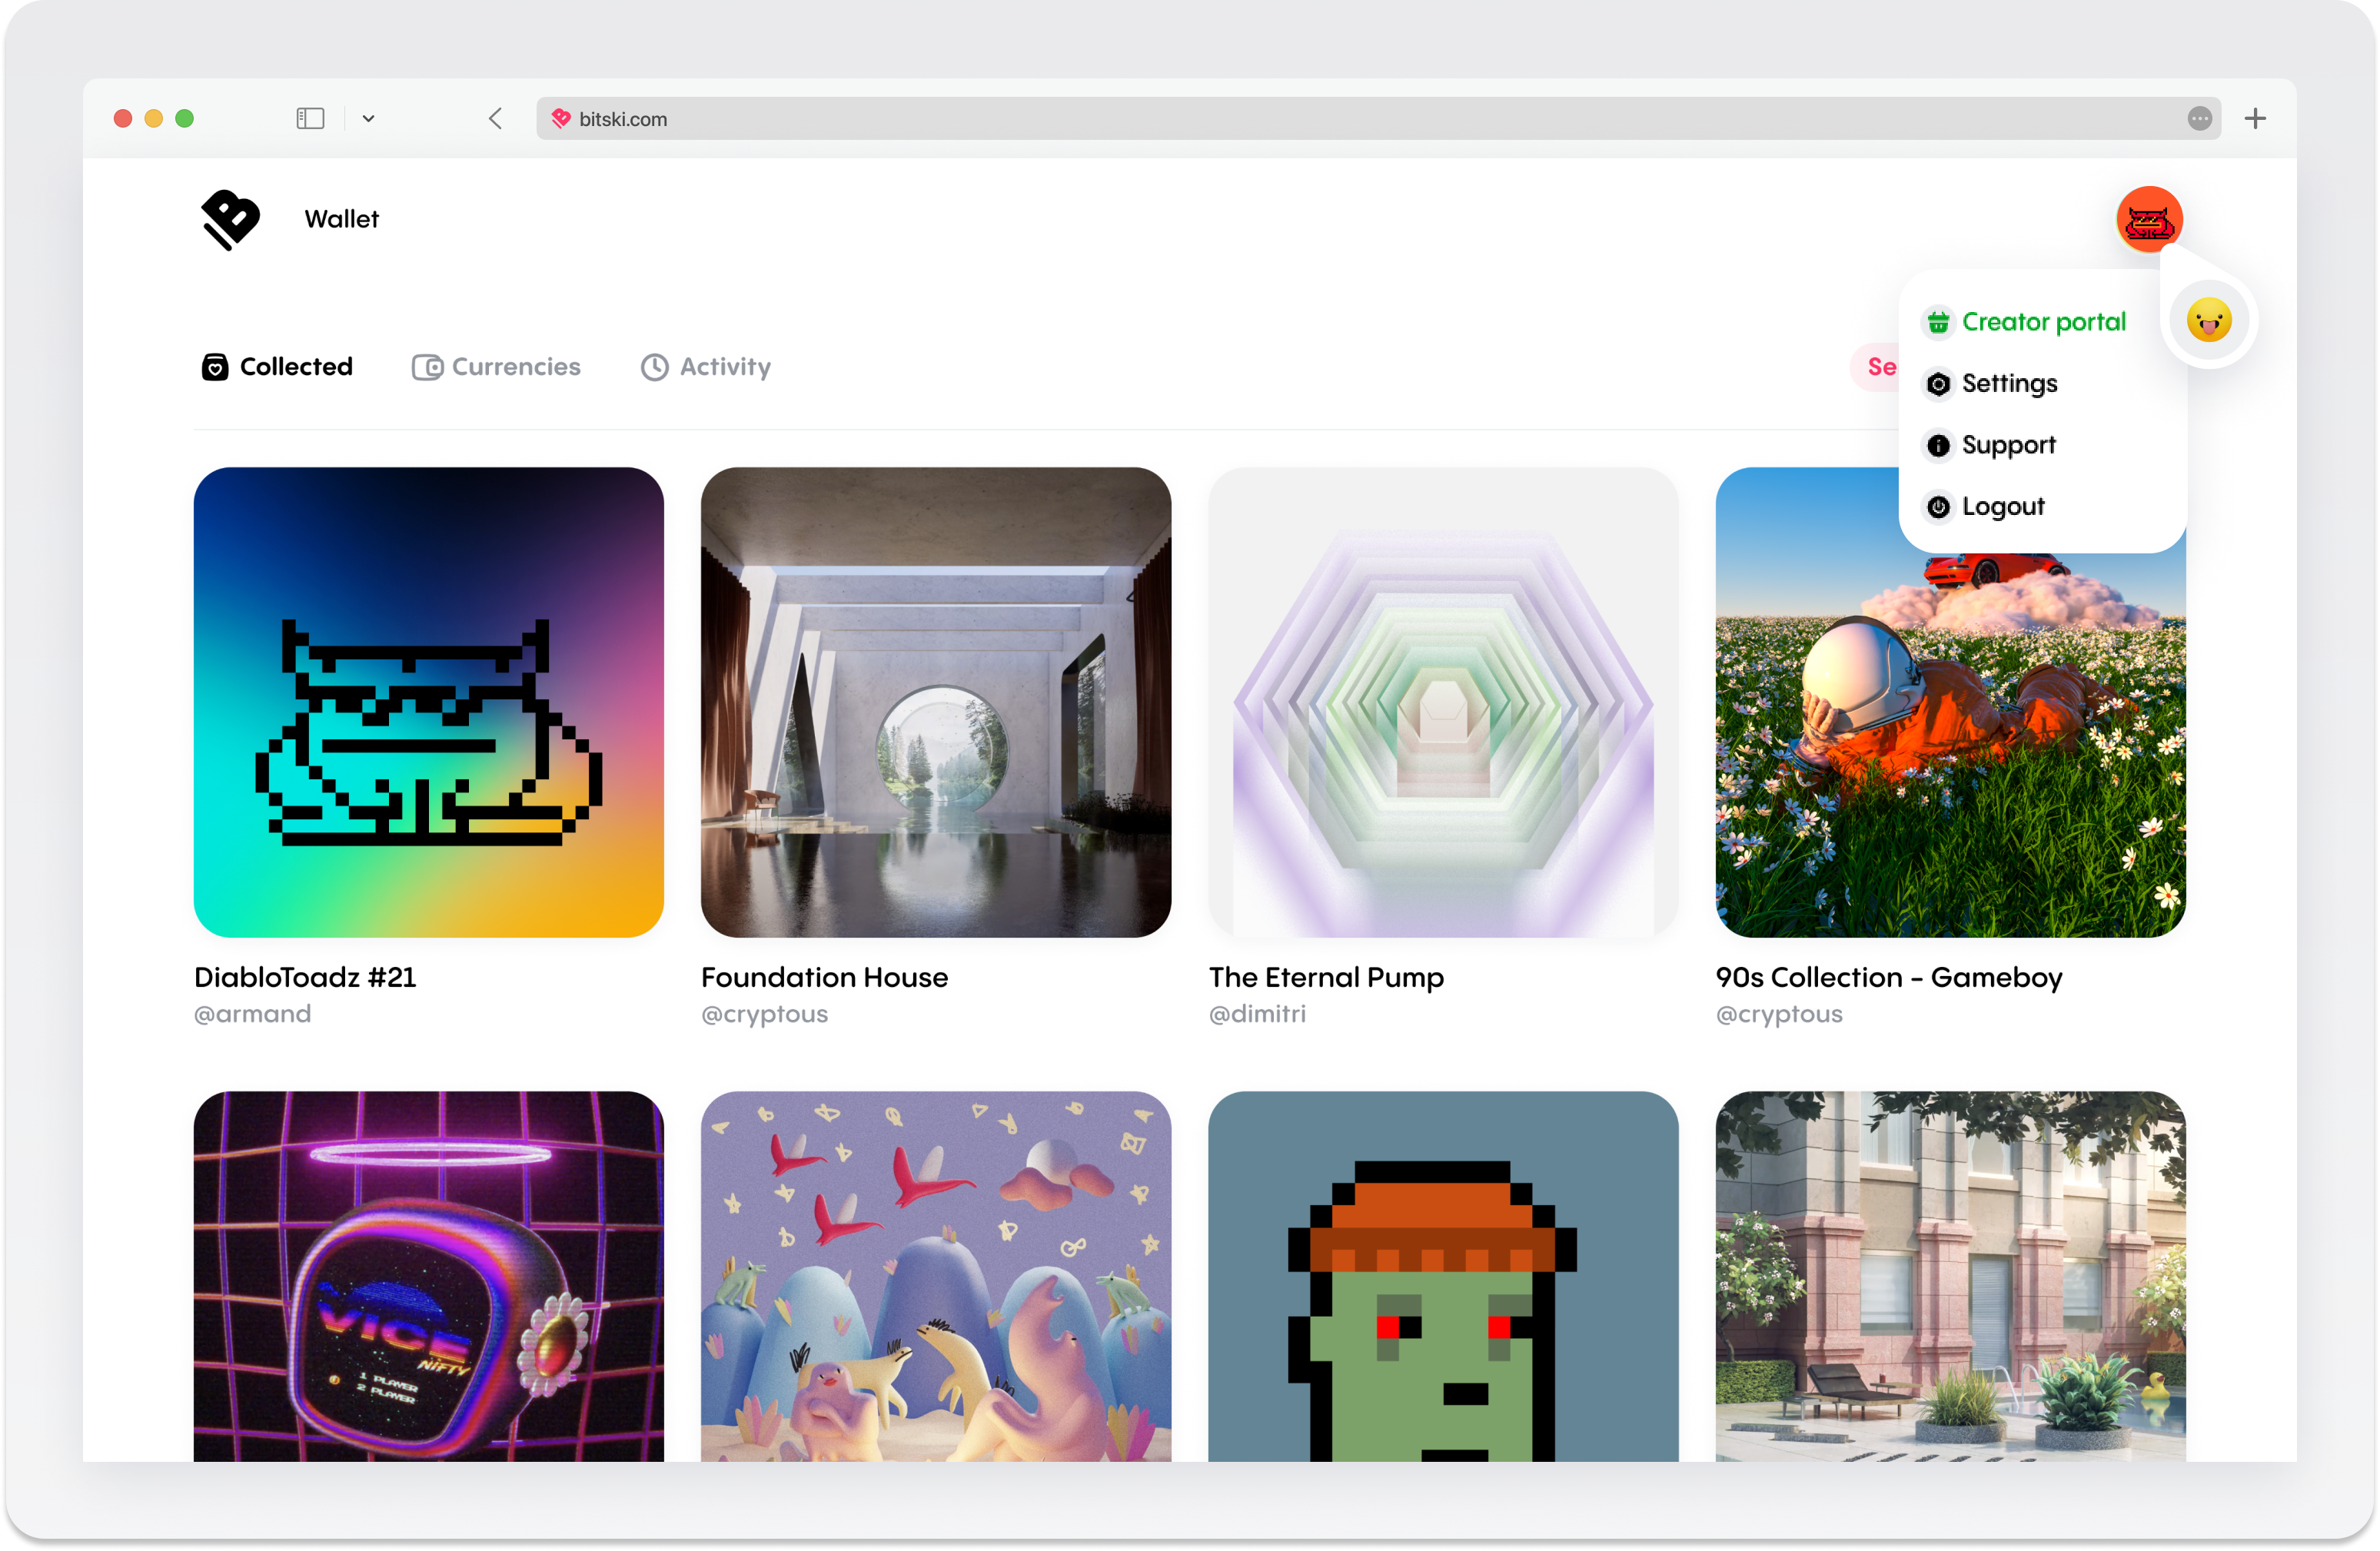Click the Bitski favicon in address bar
The image size is (2380, 1551).
click(561, 118)
